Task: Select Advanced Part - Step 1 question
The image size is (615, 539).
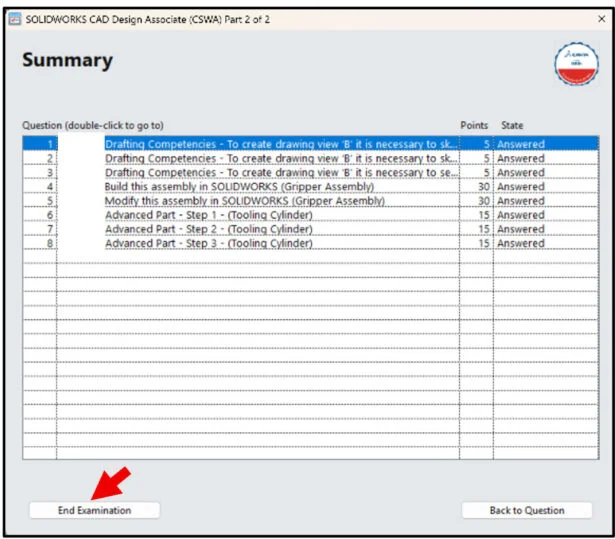Action: pyautogui.click(x=208, y=215)
